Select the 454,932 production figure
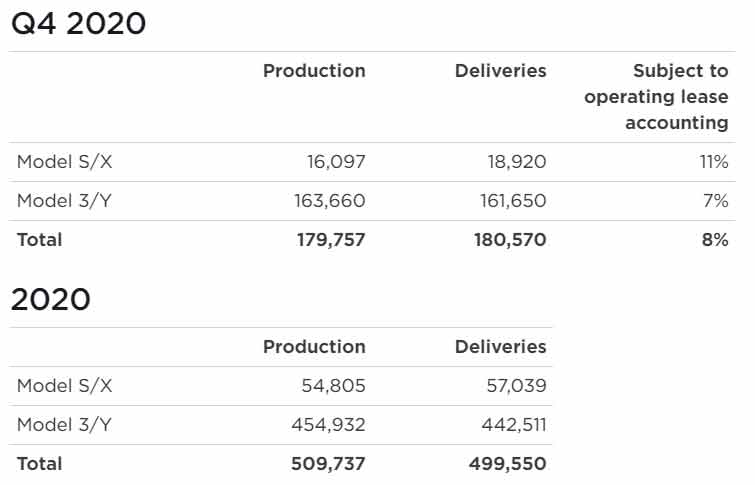Image resolution: width=755 pixels, height=485 pixels. [328, 425]
